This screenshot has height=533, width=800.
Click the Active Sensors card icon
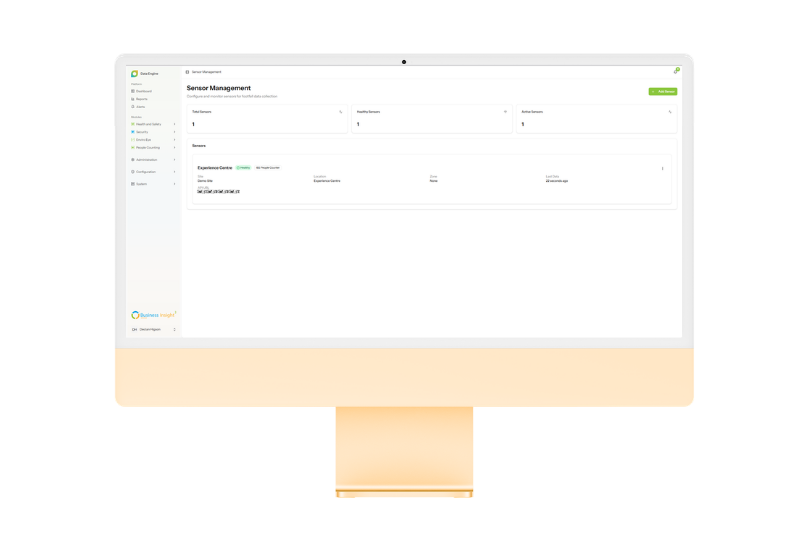point(670,112)
